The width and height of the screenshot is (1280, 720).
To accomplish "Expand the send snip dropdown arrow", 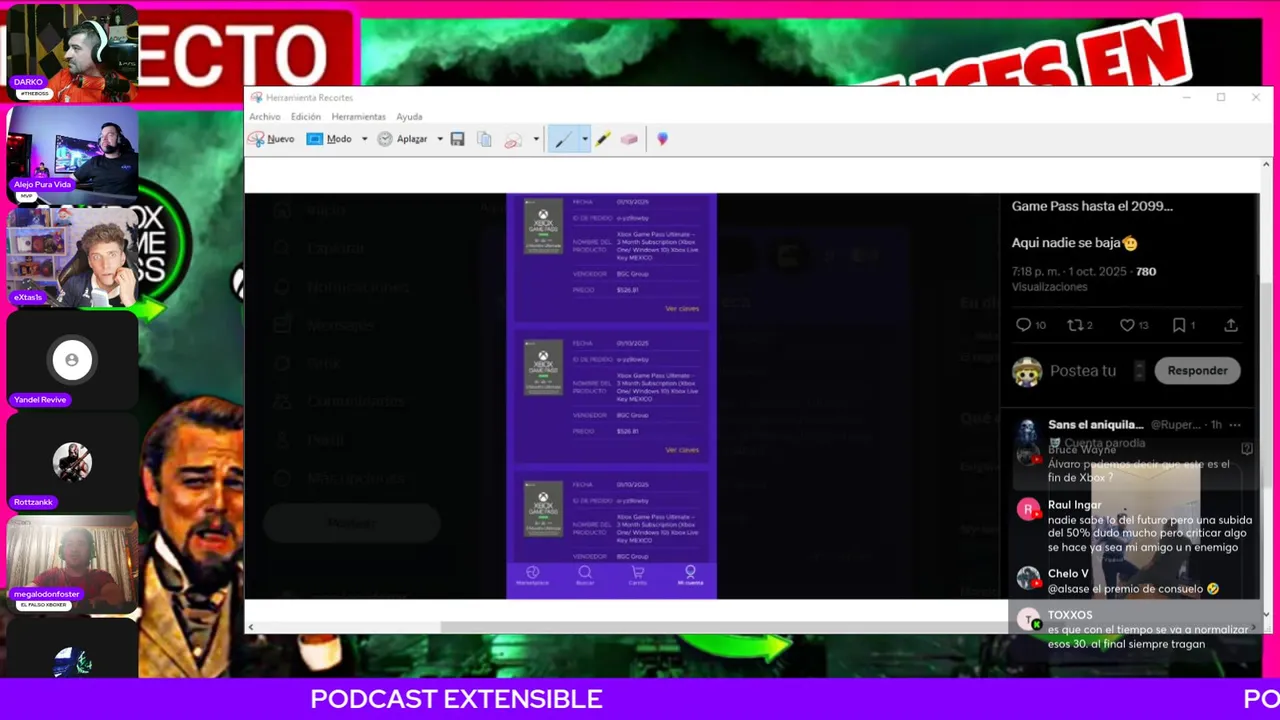I will (x=536, y=139).
